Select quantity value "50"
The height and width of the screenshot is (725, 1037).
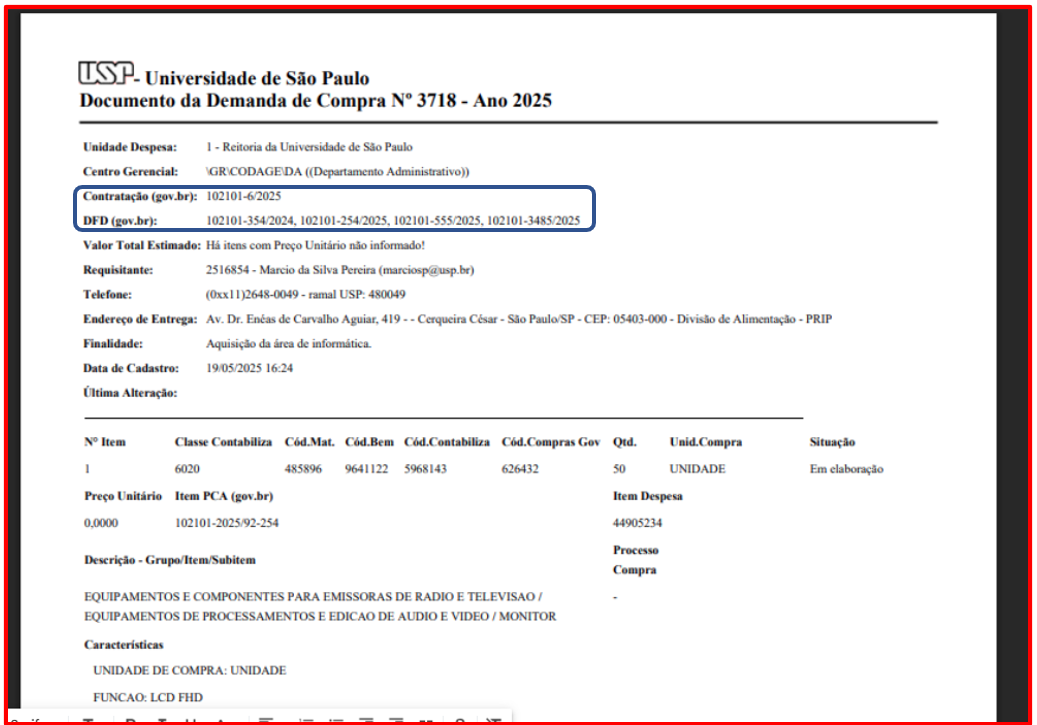[619, 469]
